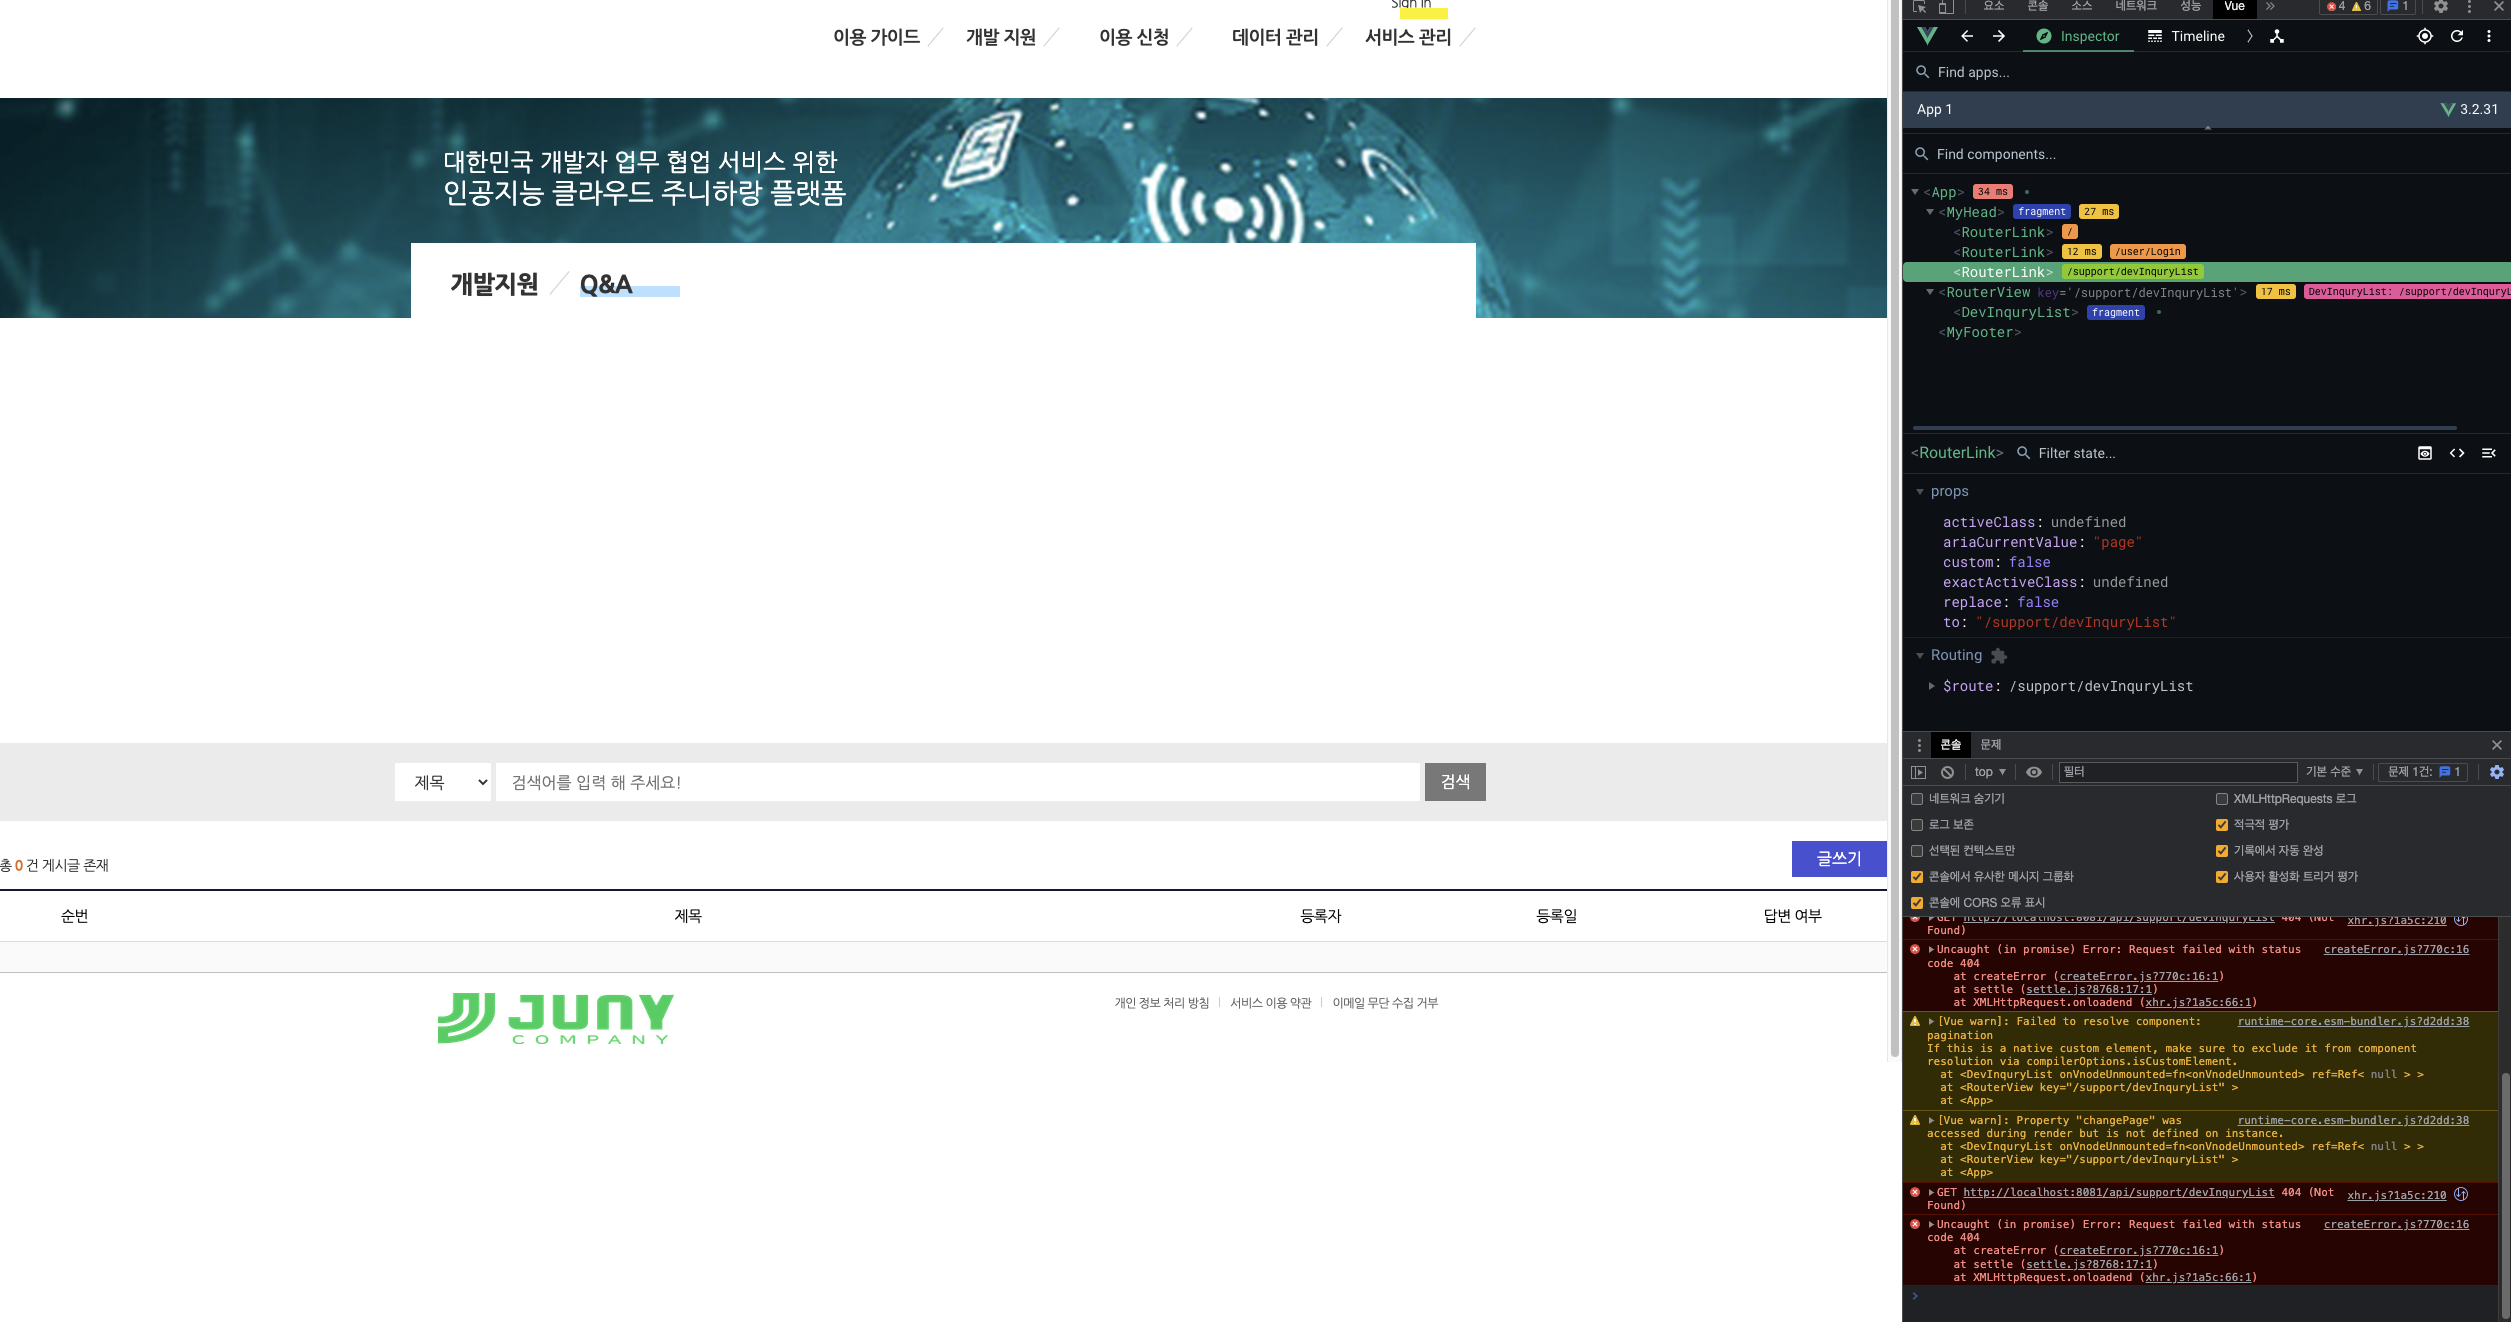Go back with Vue DevTools left arrow
The width and height of the screenshot is (2511, 1322).
point(1967,36)
